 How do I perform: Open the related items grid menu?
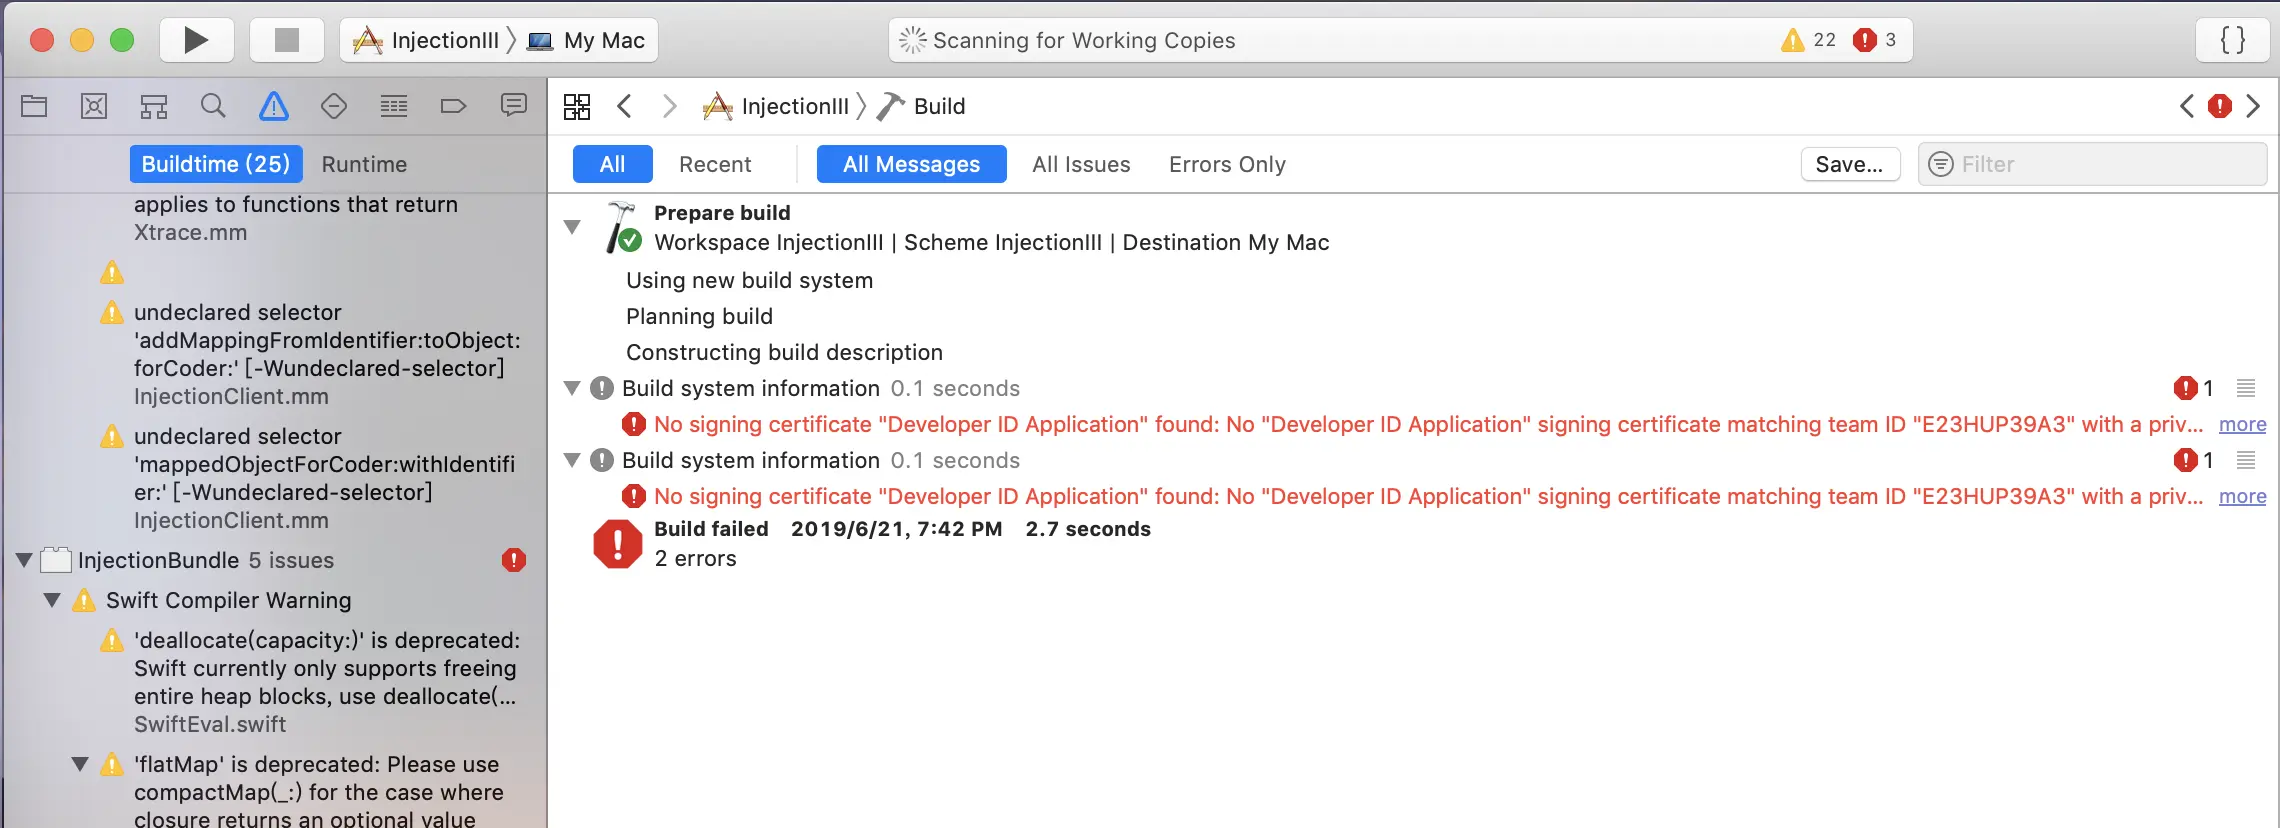pos(577,106)
